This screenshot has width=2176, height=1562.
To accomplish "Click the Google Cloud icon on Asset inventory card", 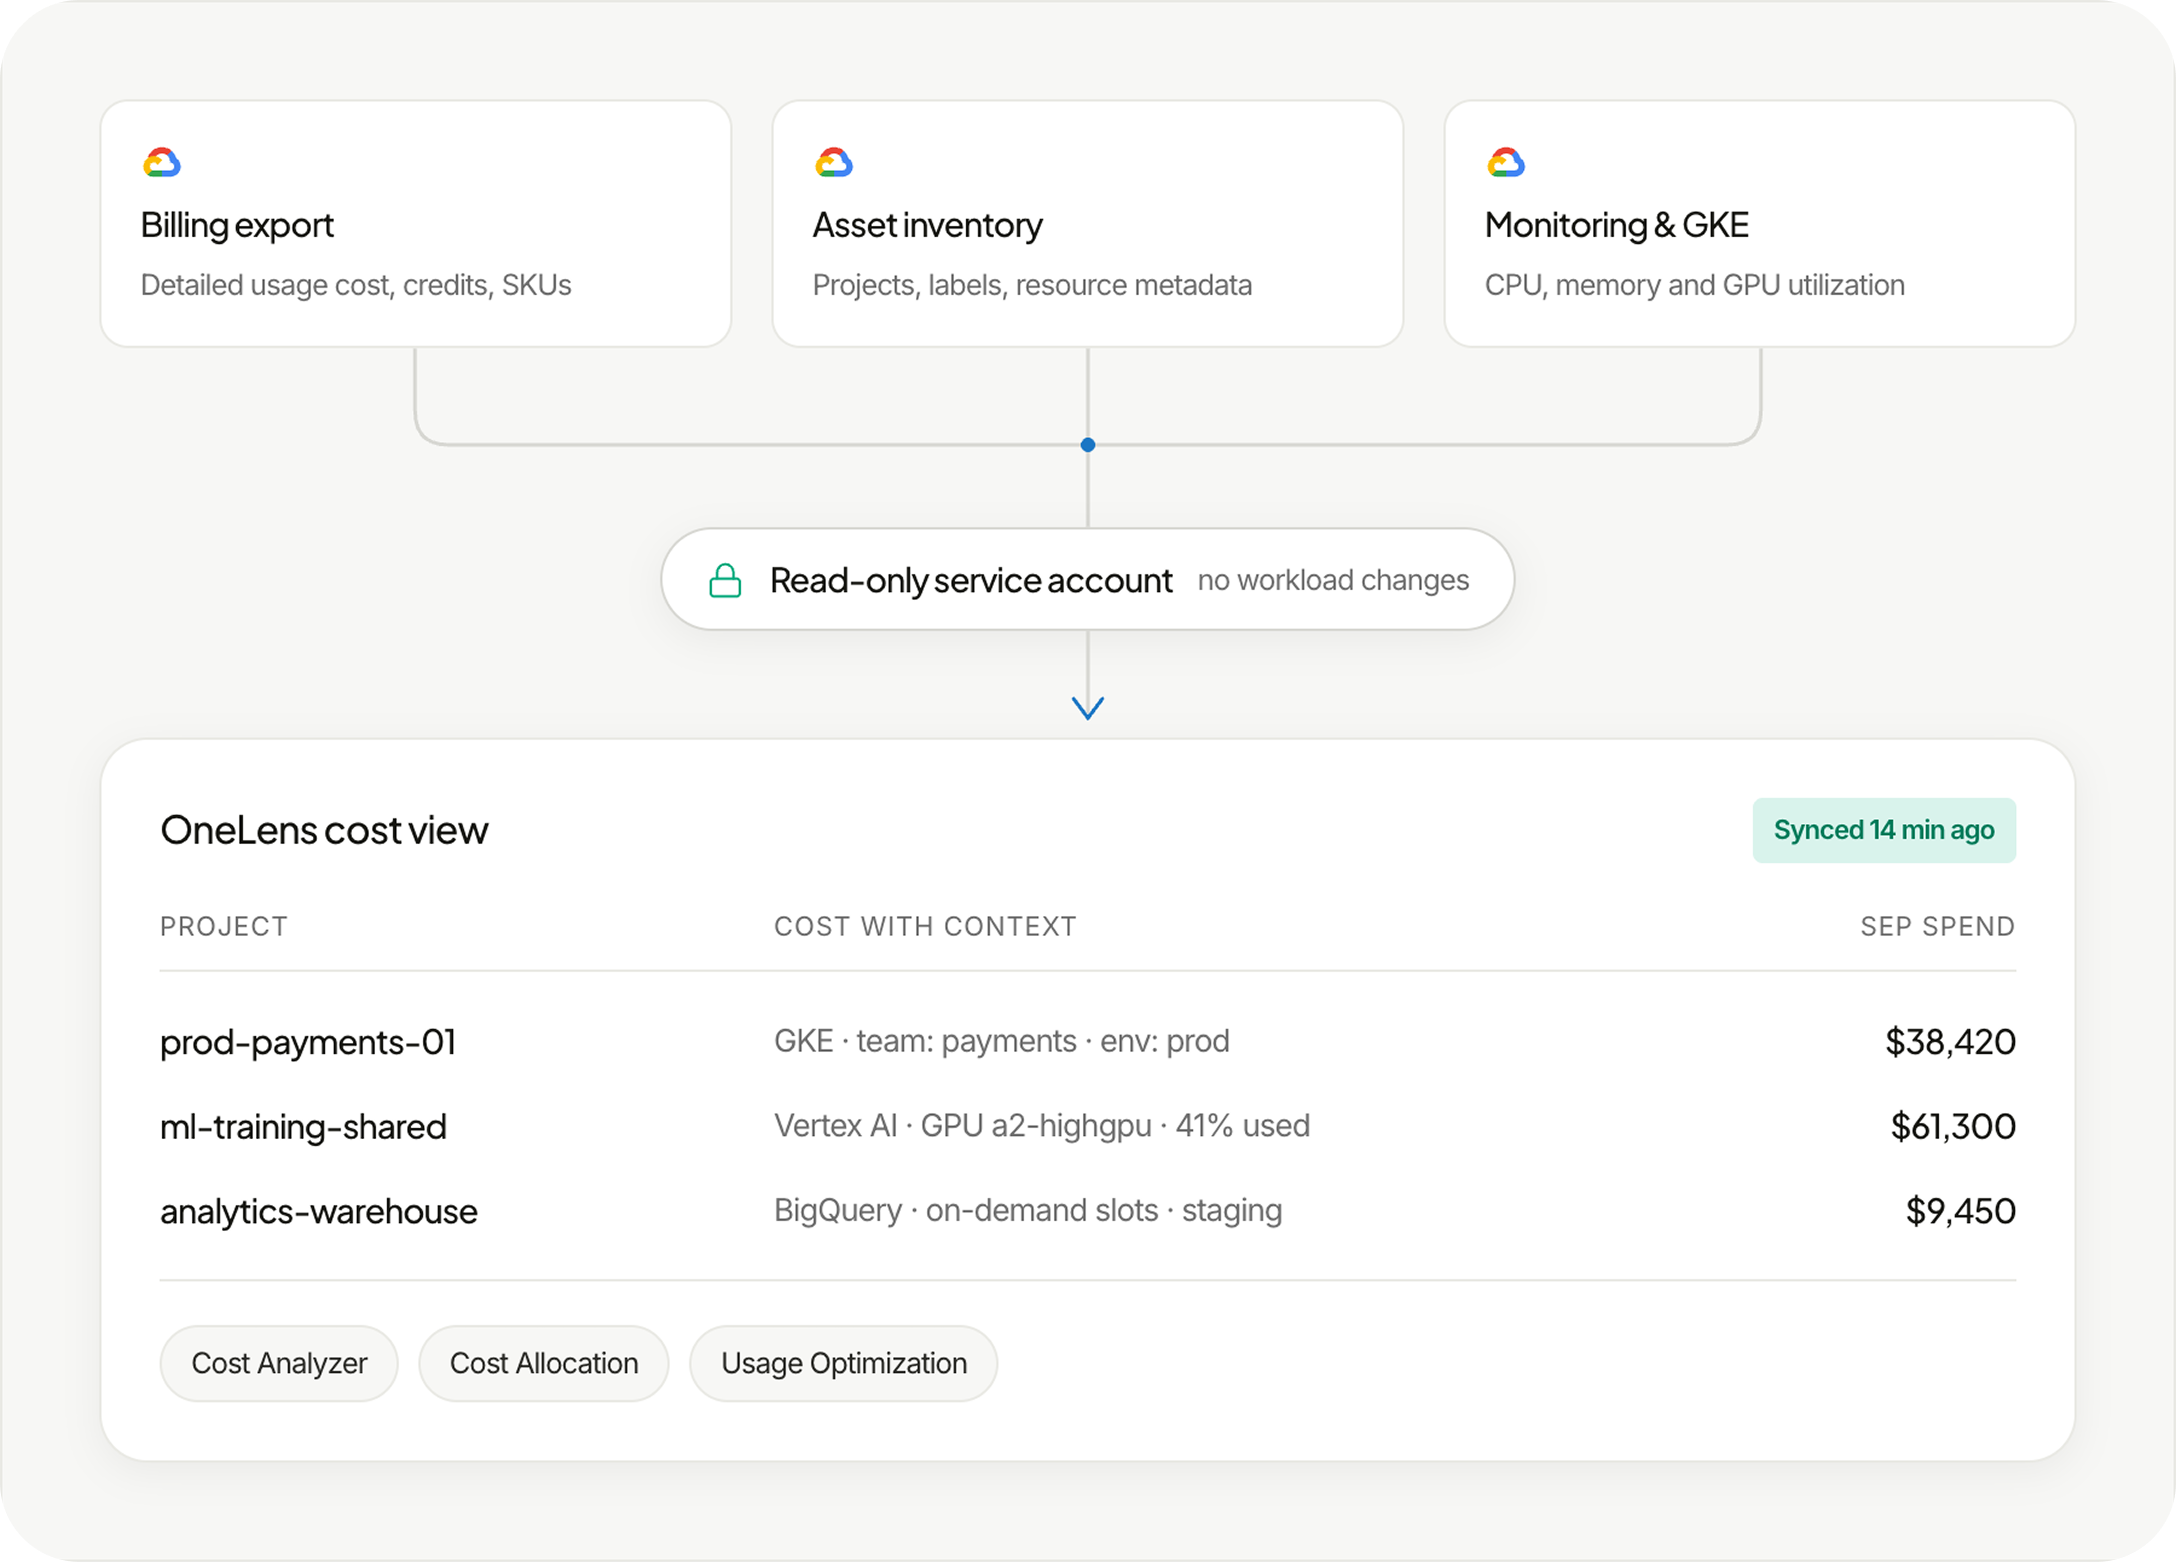I will pyautogui.click(x=834, y=162).
